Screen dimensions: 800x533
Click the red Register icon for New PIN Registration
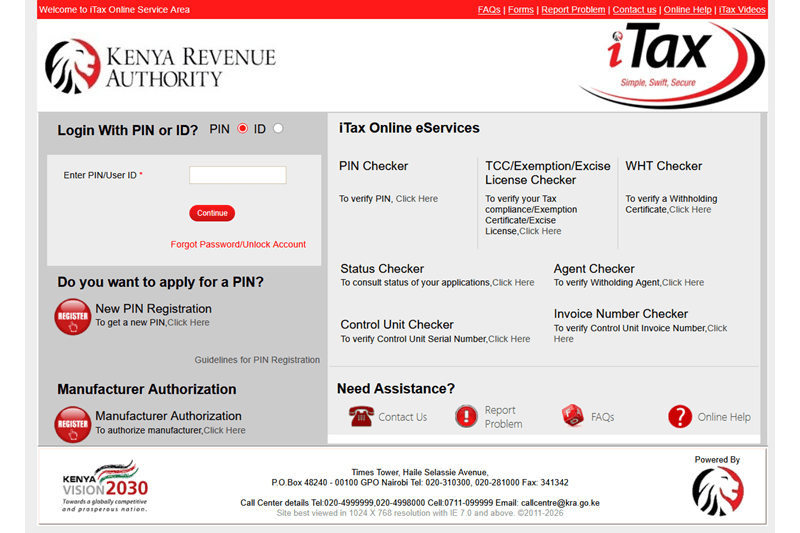tap(72, 317)
